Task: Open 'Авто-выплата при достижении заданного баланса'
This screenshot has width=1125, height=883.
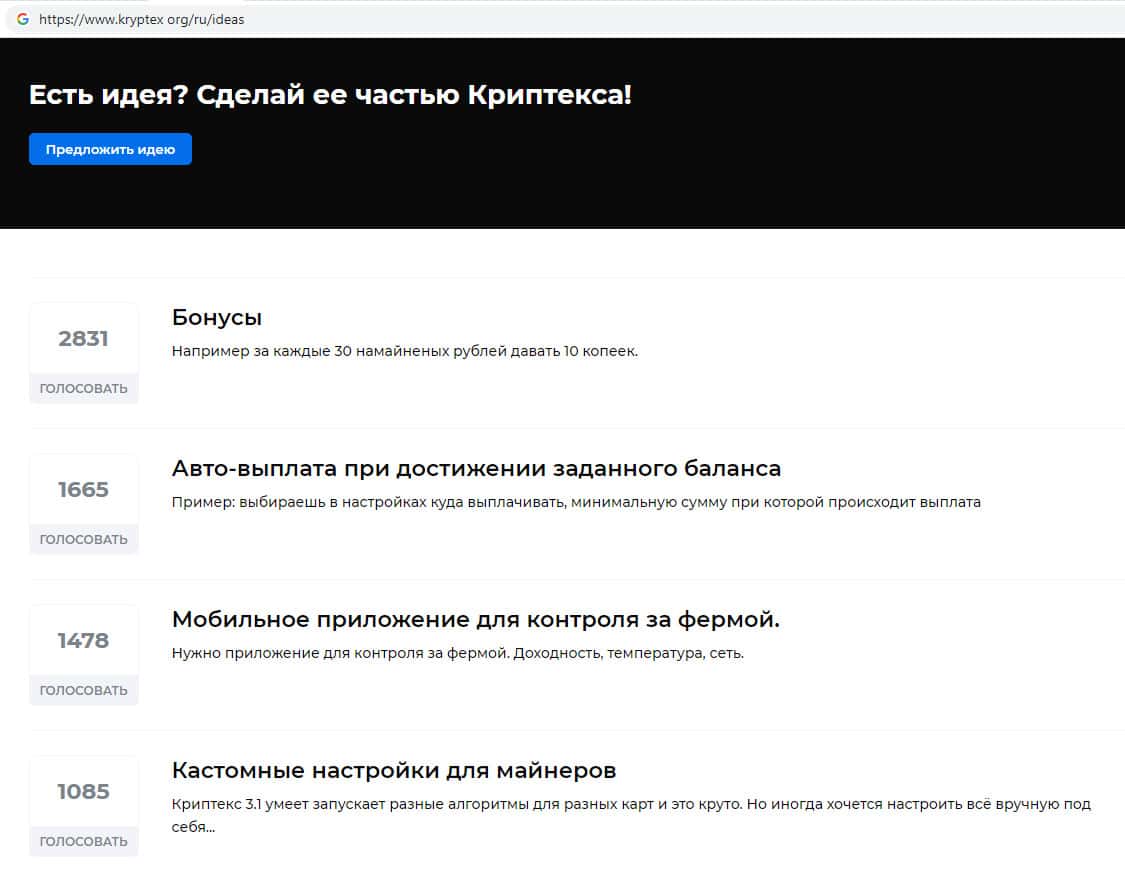Action: 476,468
